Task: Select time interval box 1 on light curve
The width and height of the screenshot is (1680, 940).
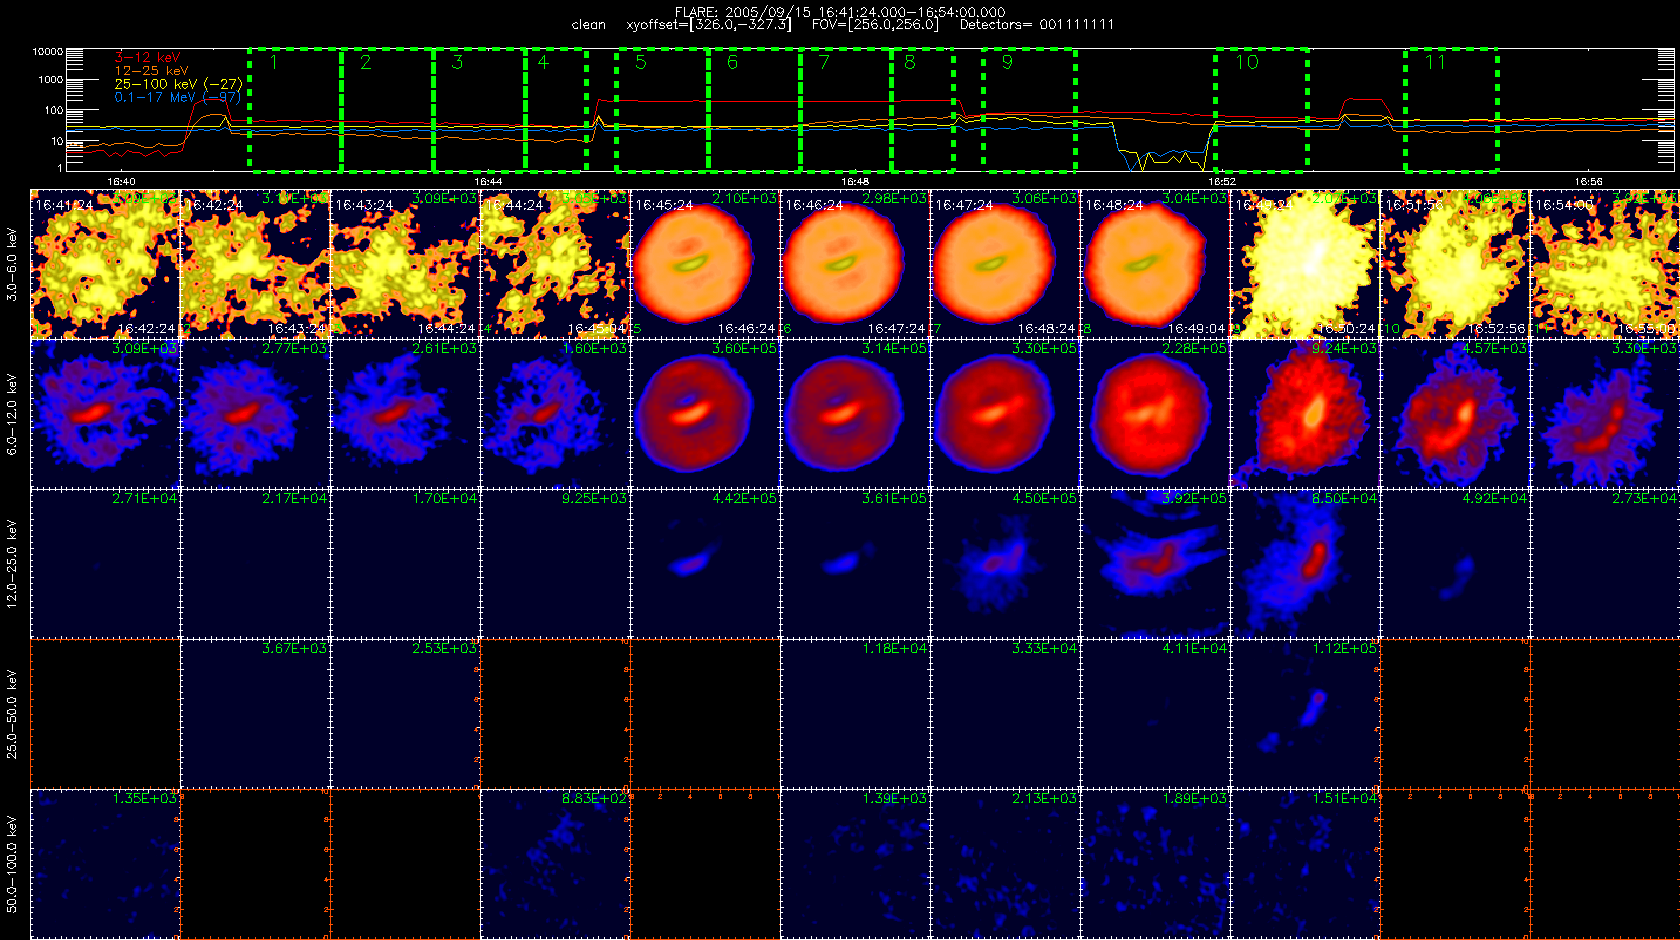Action: [x=296, y=110]
